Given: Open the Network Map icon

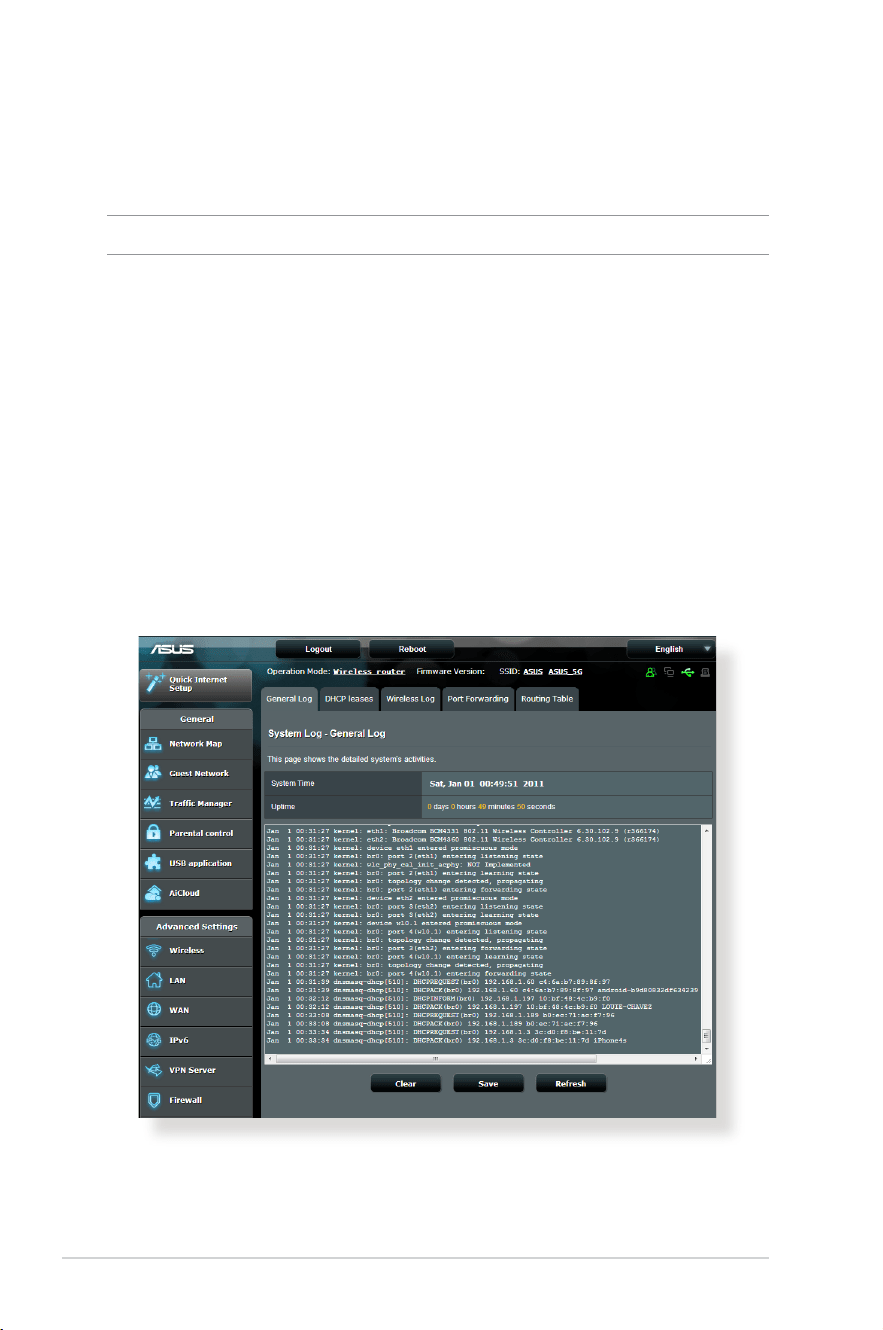Looking at the screenshot, I should tap(154, 744).
